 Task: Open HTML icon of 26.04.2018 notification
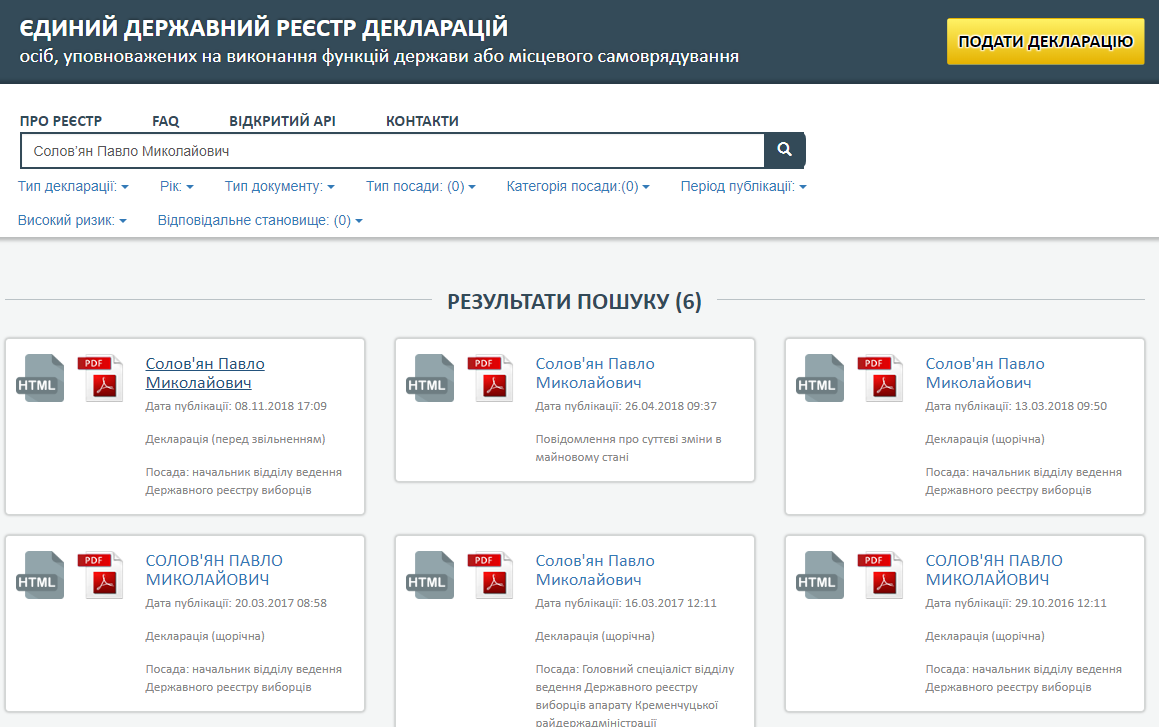[430, 379]
